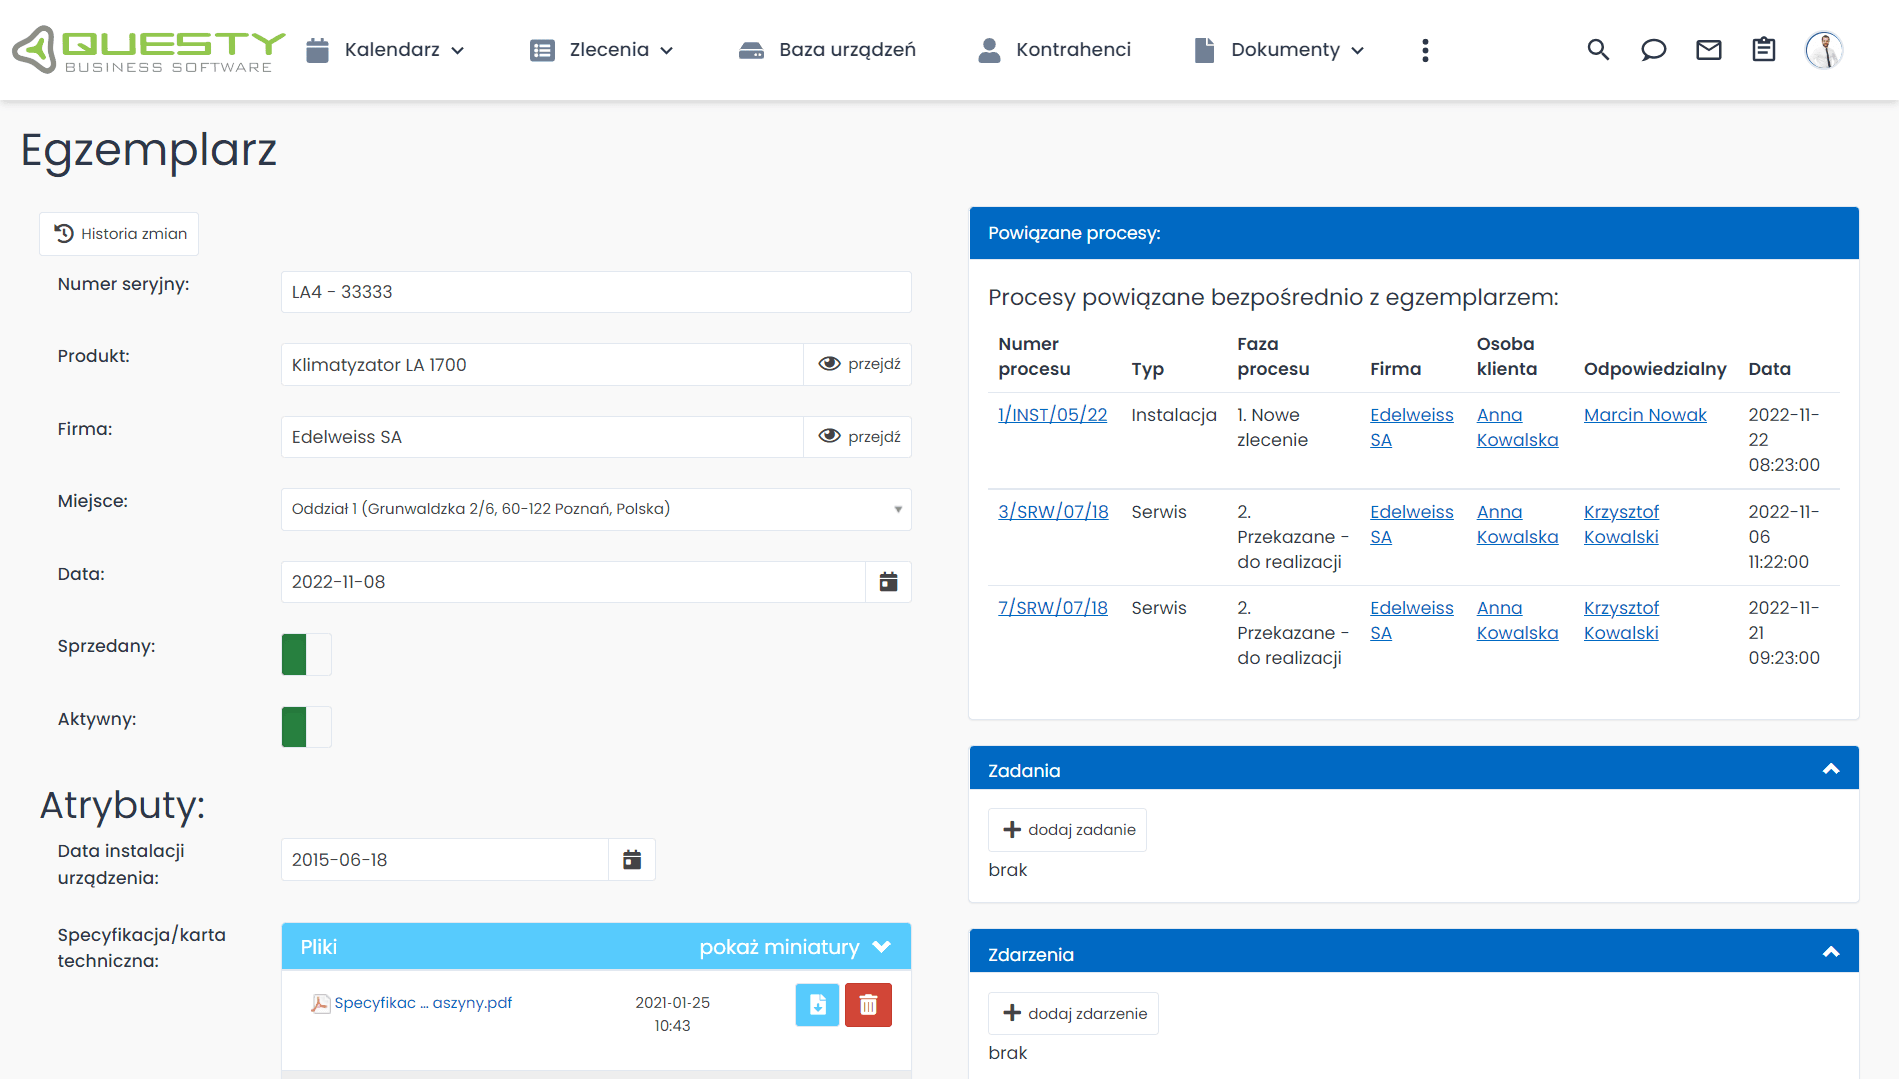Expand pokaż miniatury in Pliki
Screen dimensions: 1899x1079
pyautogui.click(x=794, y=947)
